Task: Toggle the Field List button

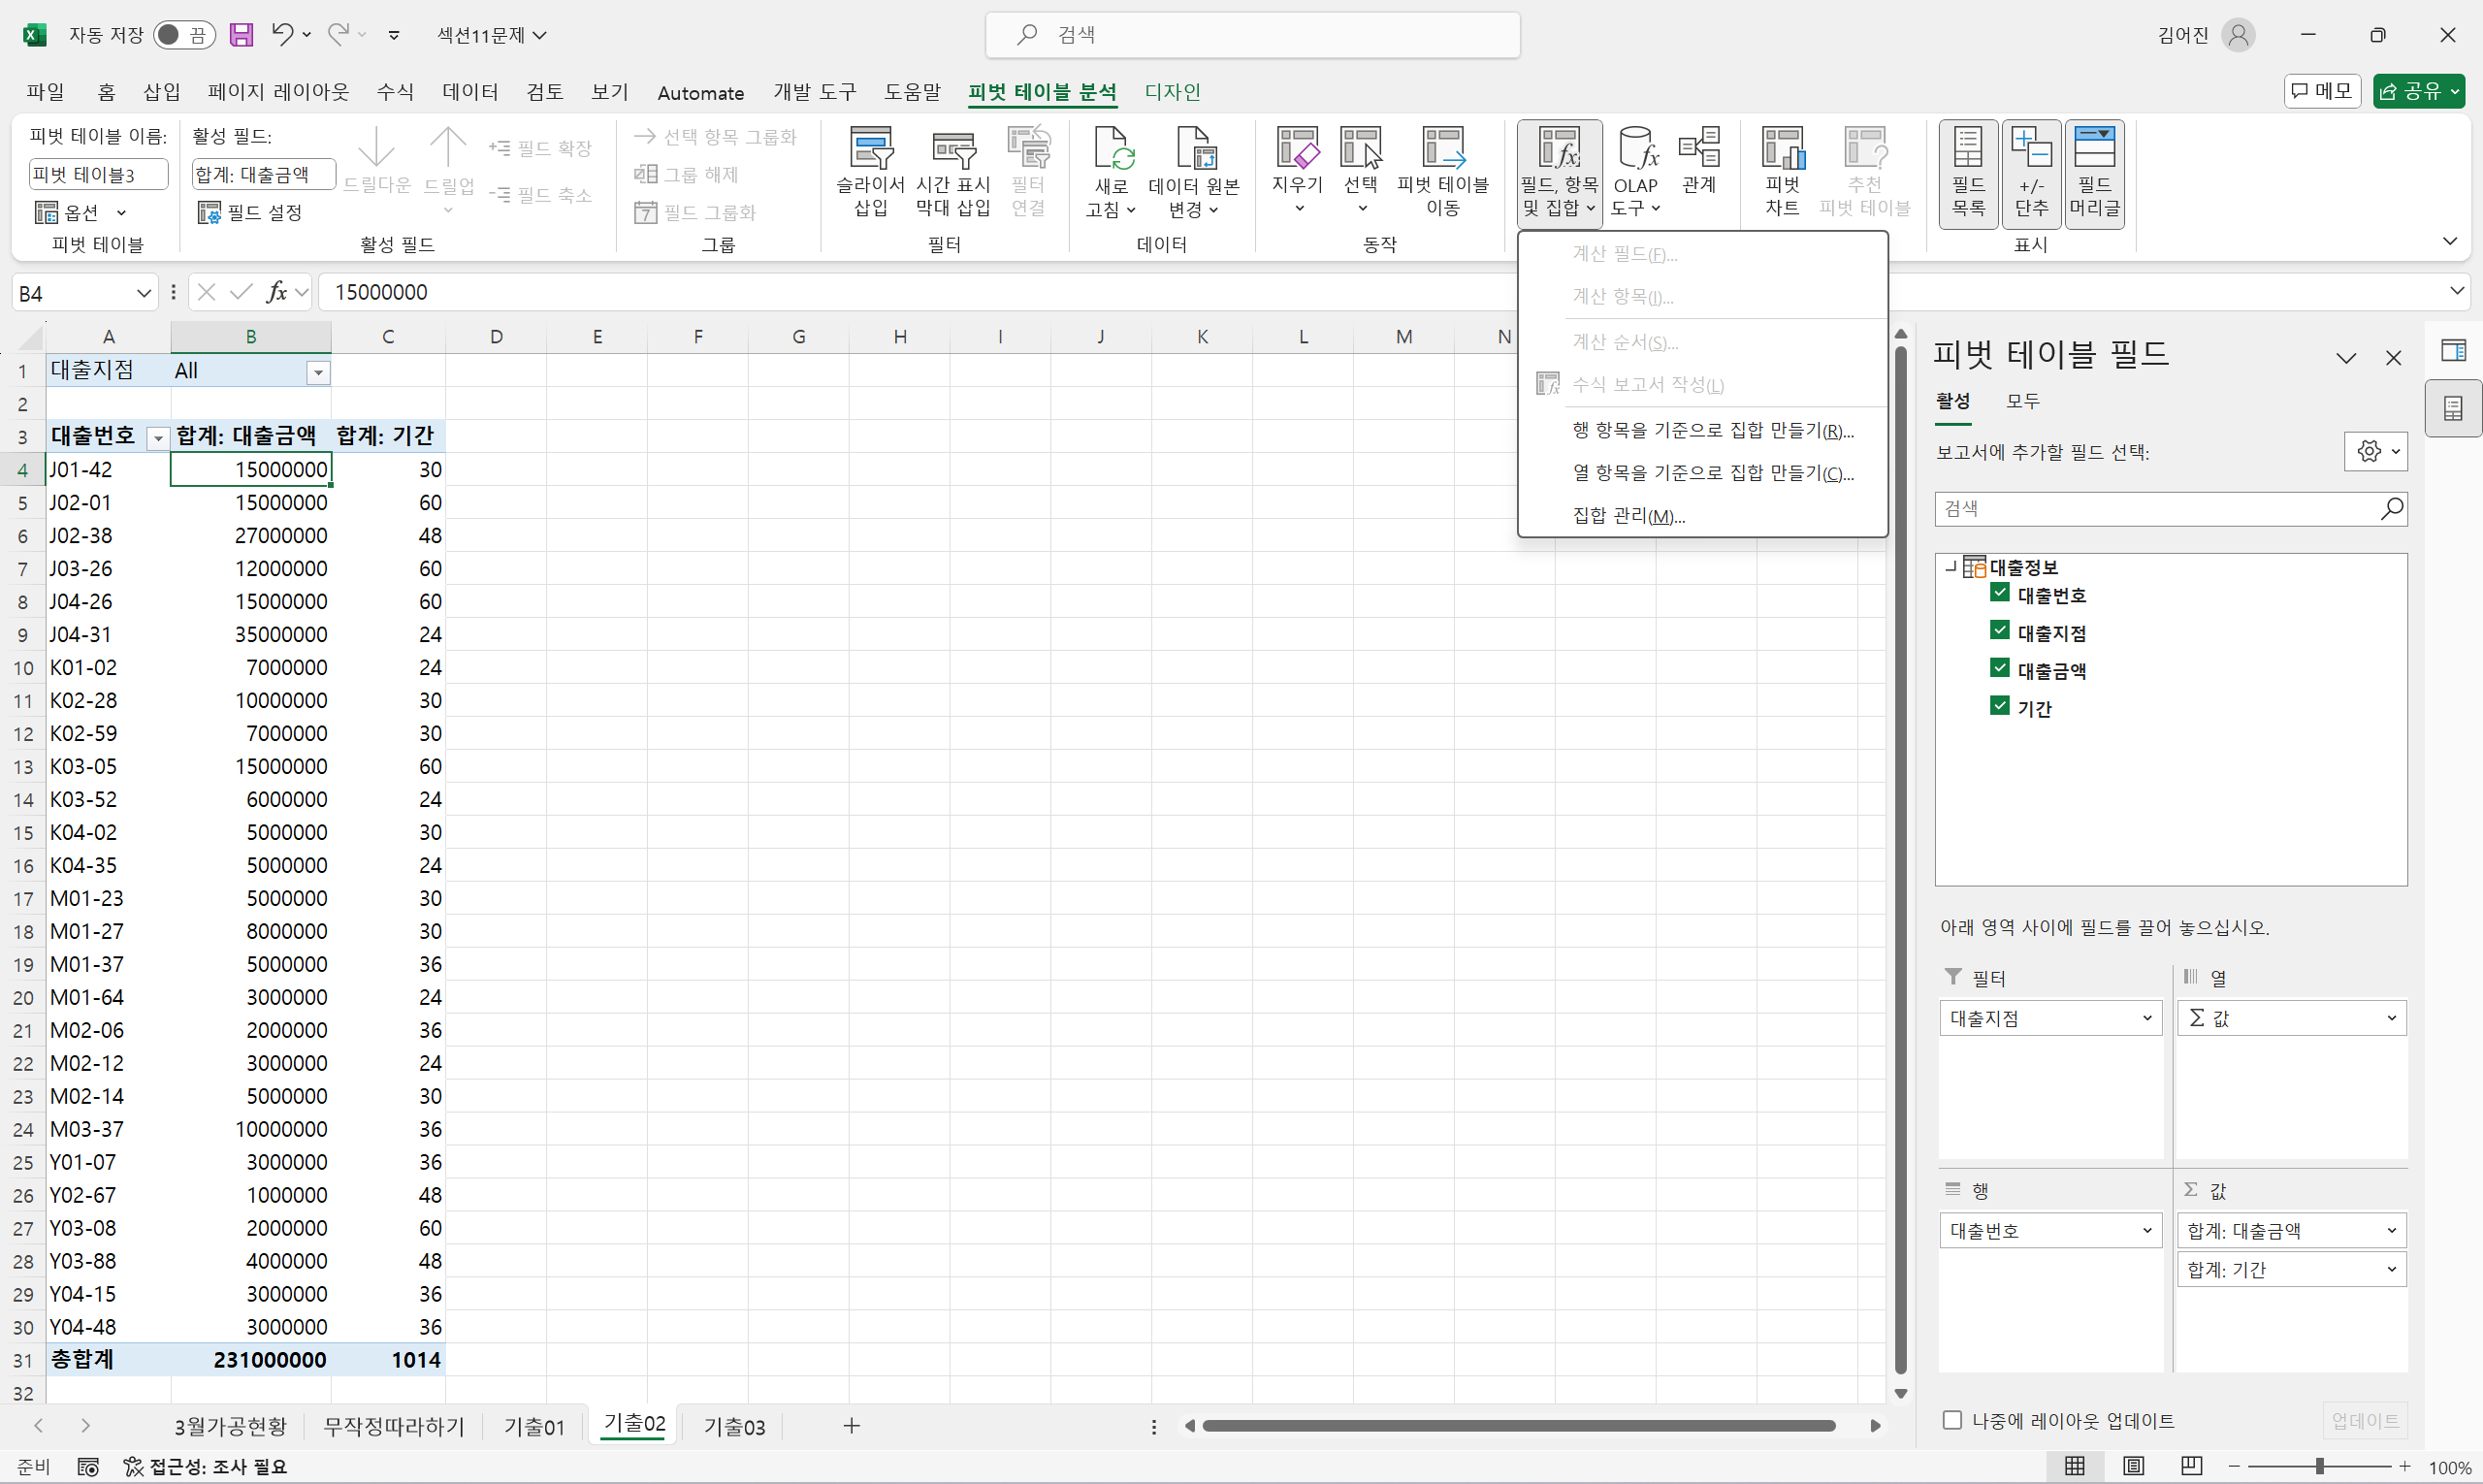Action: click(x=1967, y=172)
